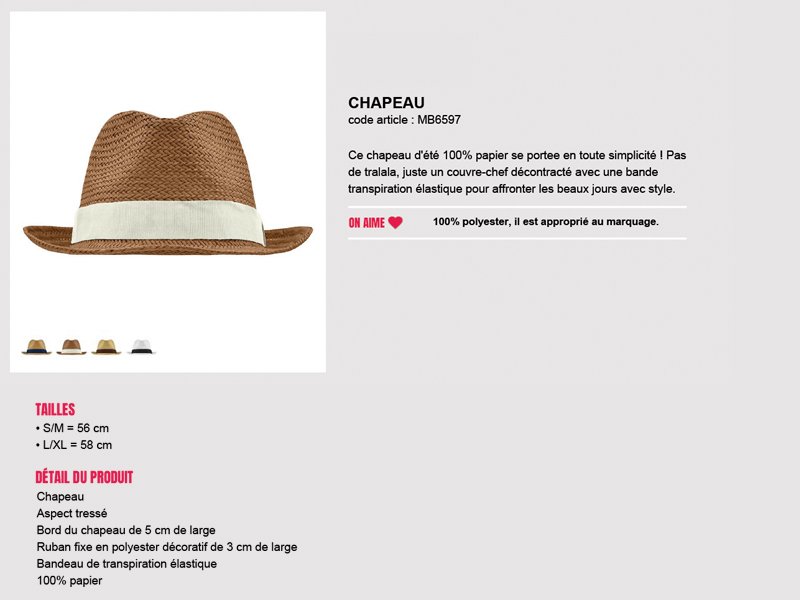Choose the straw hat with brown band thumbnail
Image resolution: width=800 pixels, height=600 pixels.
click(105, 347)
